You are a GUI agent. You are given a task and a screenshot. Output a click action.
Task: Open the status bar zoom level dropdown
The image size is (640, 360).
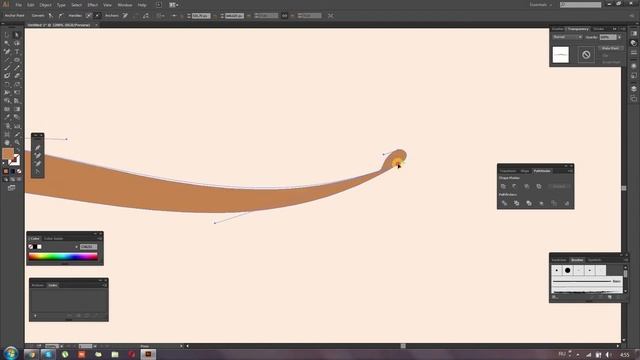(x=61, y=346)
